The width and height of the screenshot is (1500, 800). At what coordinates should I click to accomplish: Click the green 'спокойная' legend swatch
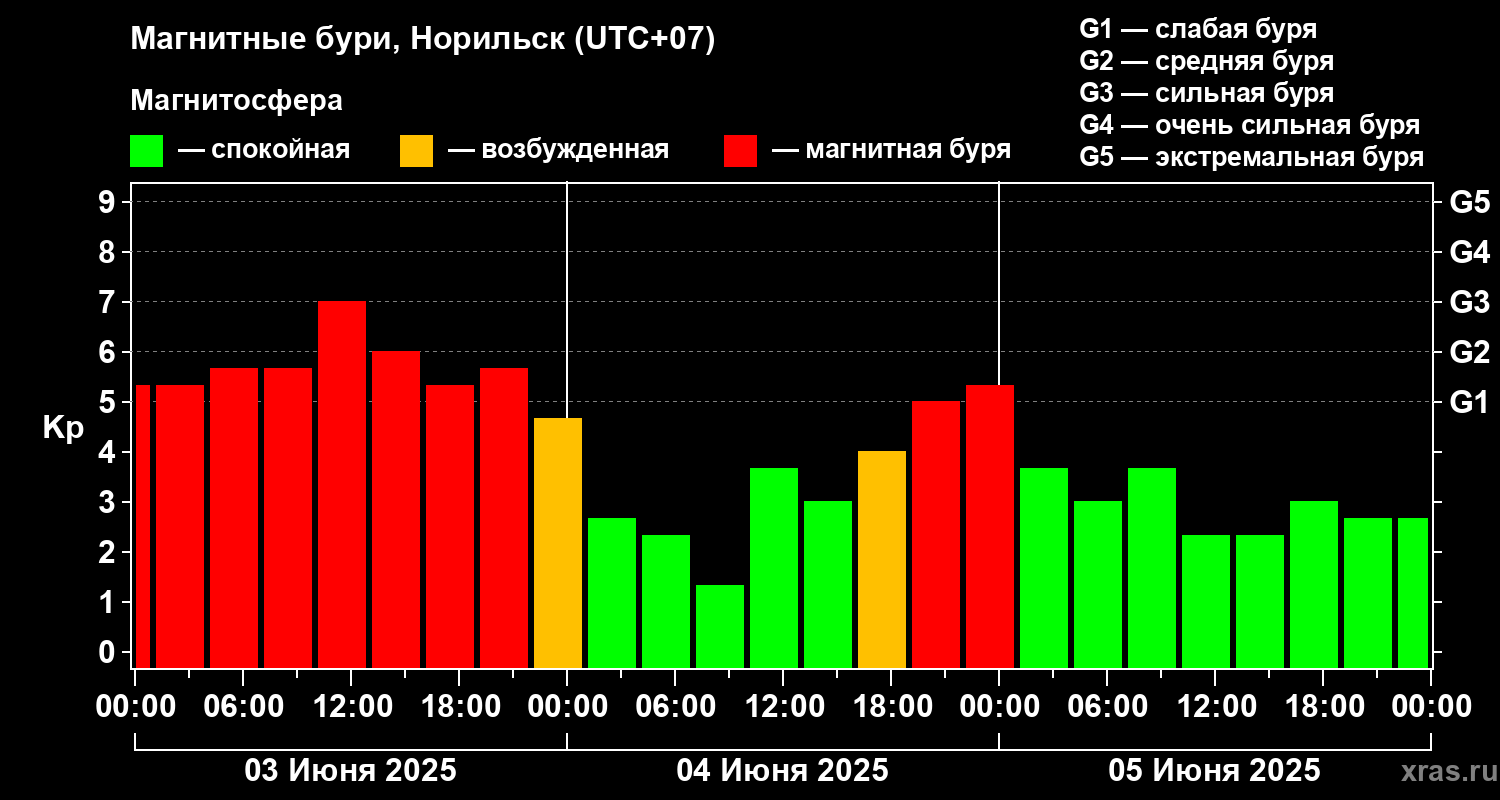tap(146, 151)
